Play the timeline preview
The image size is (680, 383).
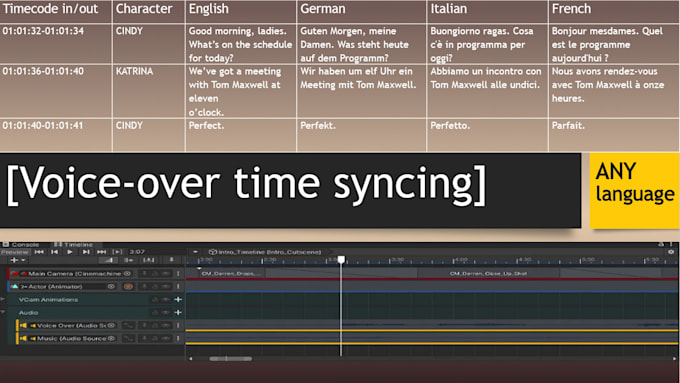[70, 252]
